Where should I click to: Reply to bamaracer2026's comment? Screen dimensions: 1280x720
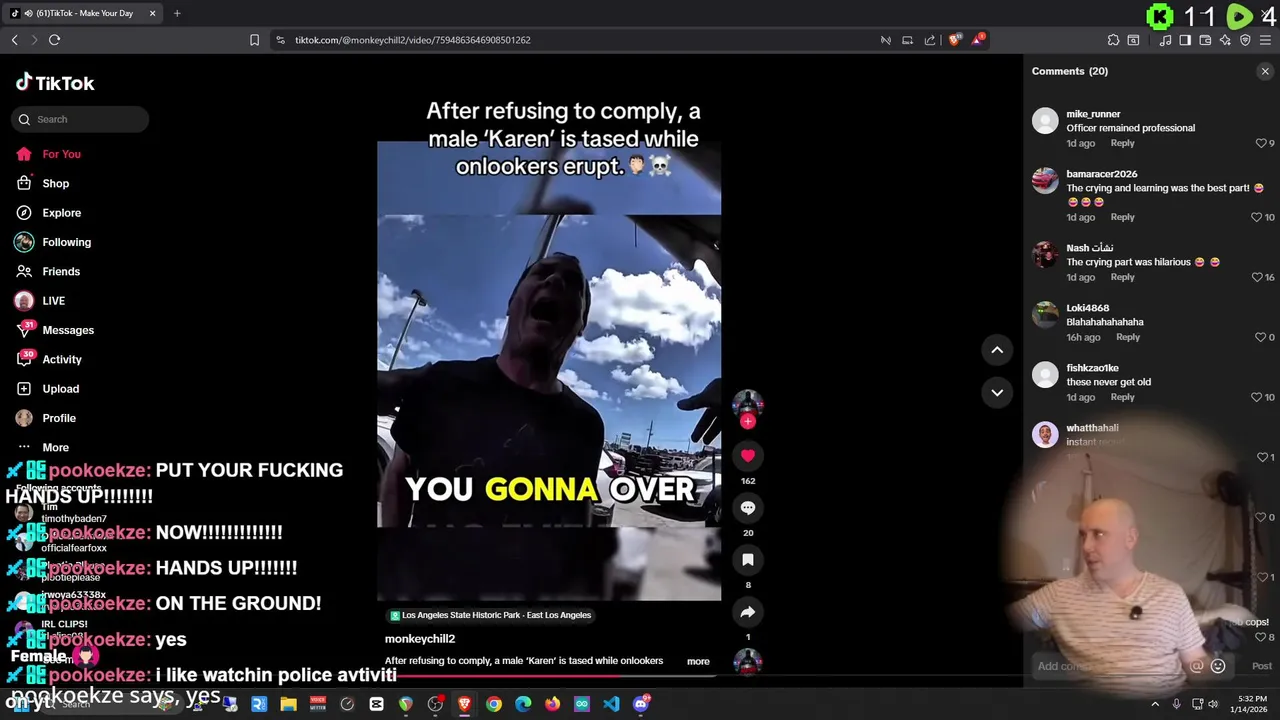click(x=1122, y=217)
